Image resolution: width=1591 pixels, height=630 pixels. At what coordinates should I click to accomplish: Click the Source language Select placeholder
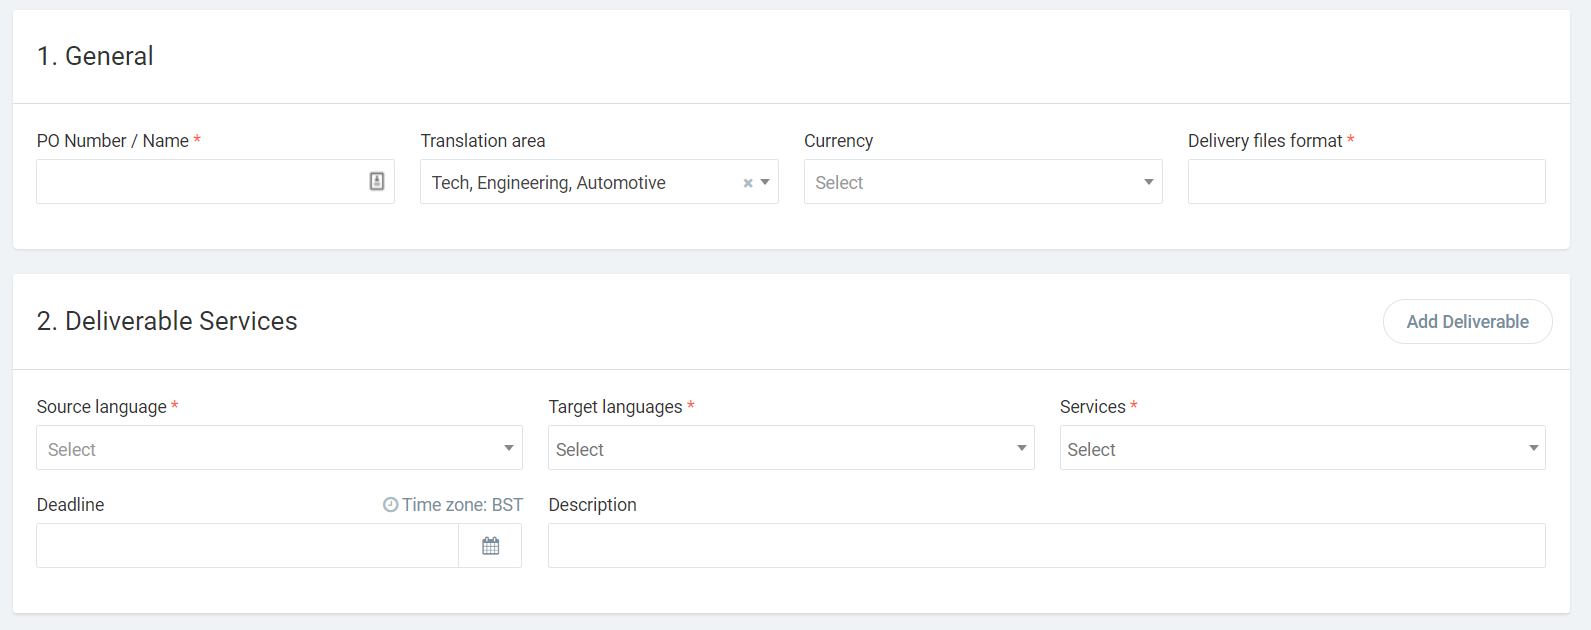pyautogui.click(x=72, y=450)
